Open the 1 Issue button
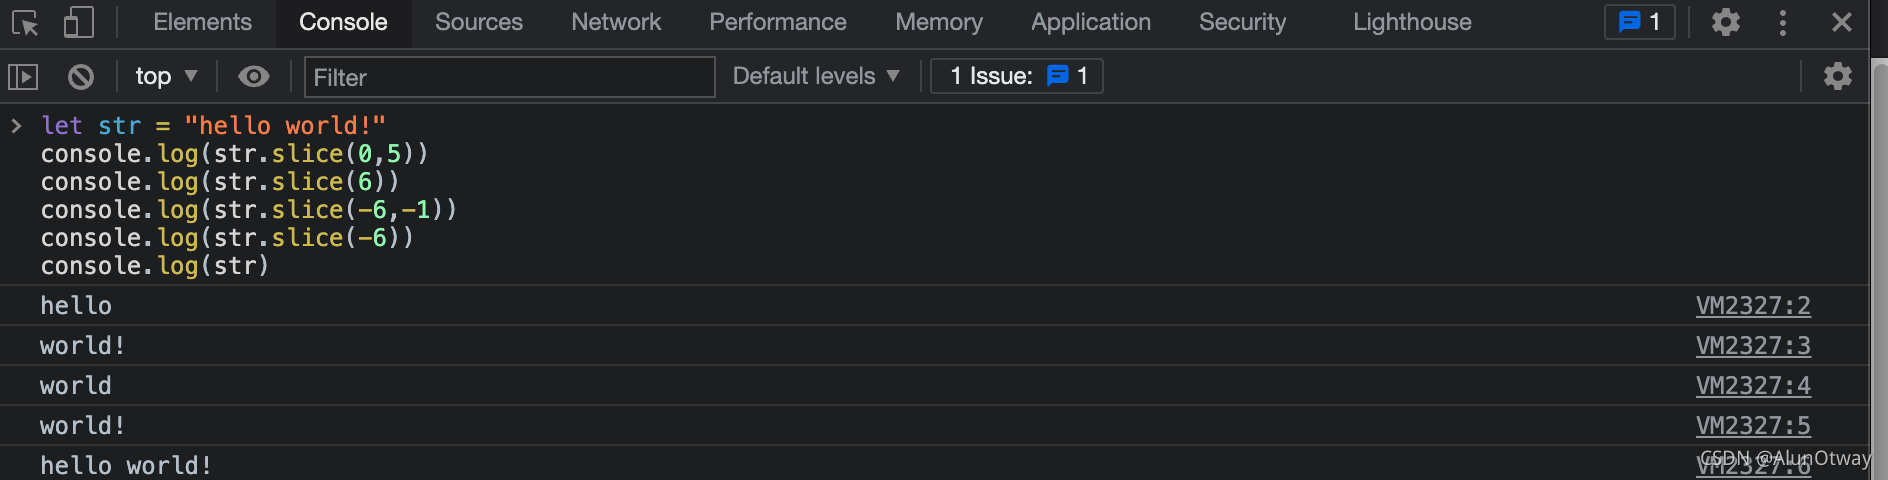The height and width of the screenshot is (480, 1888). [1017, 76]
